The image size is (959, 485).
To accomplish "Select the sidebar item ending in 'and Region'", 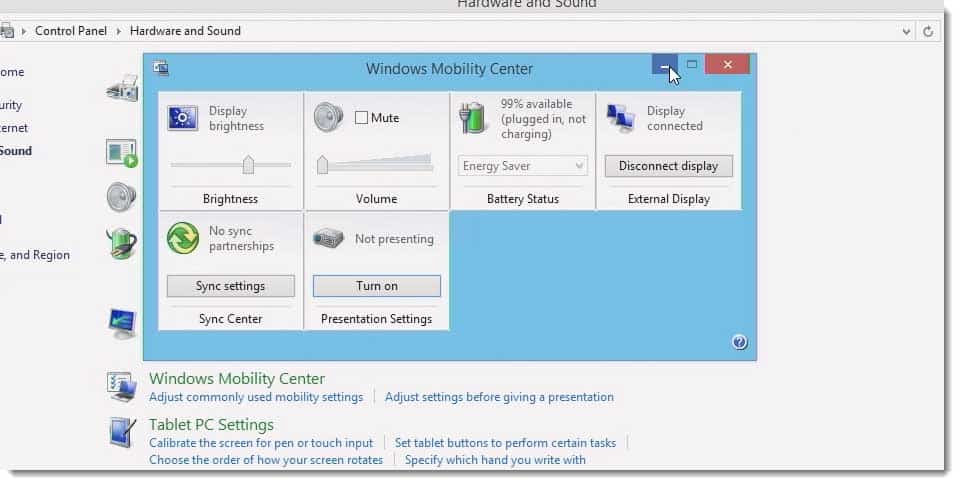I will [x=35, y=255].
